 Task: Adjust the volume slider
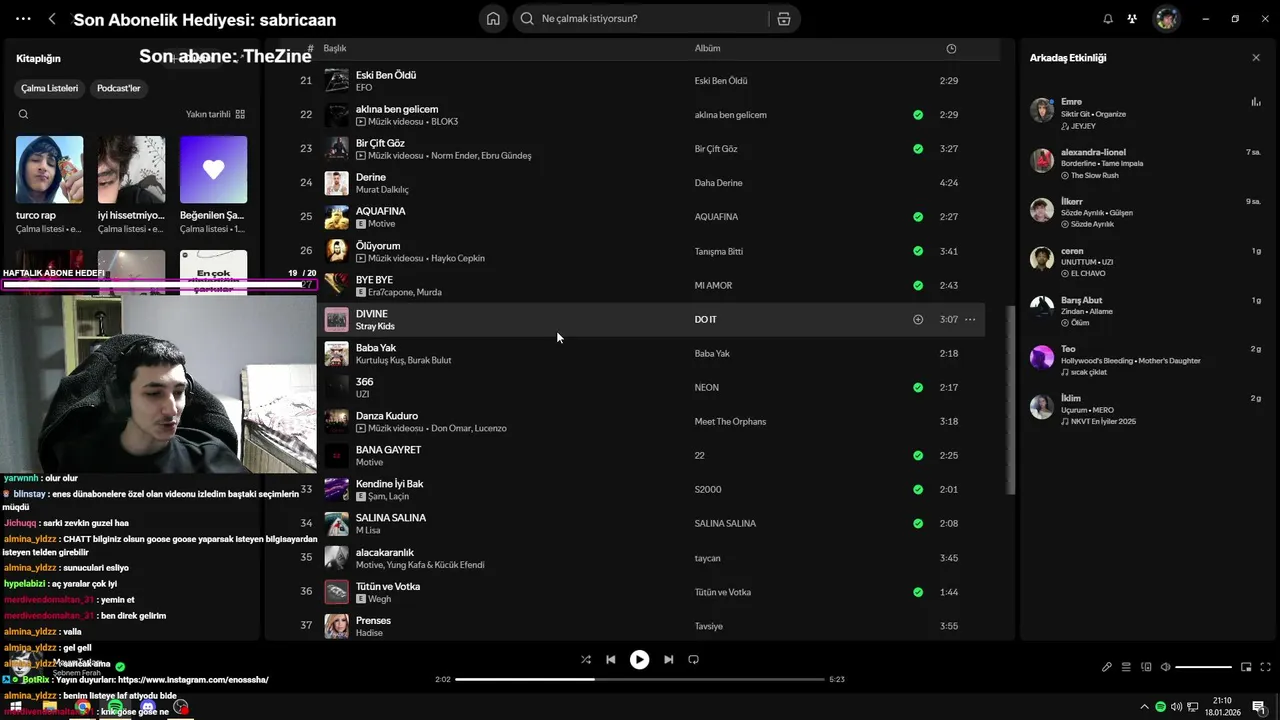(x=1204, y=667)
